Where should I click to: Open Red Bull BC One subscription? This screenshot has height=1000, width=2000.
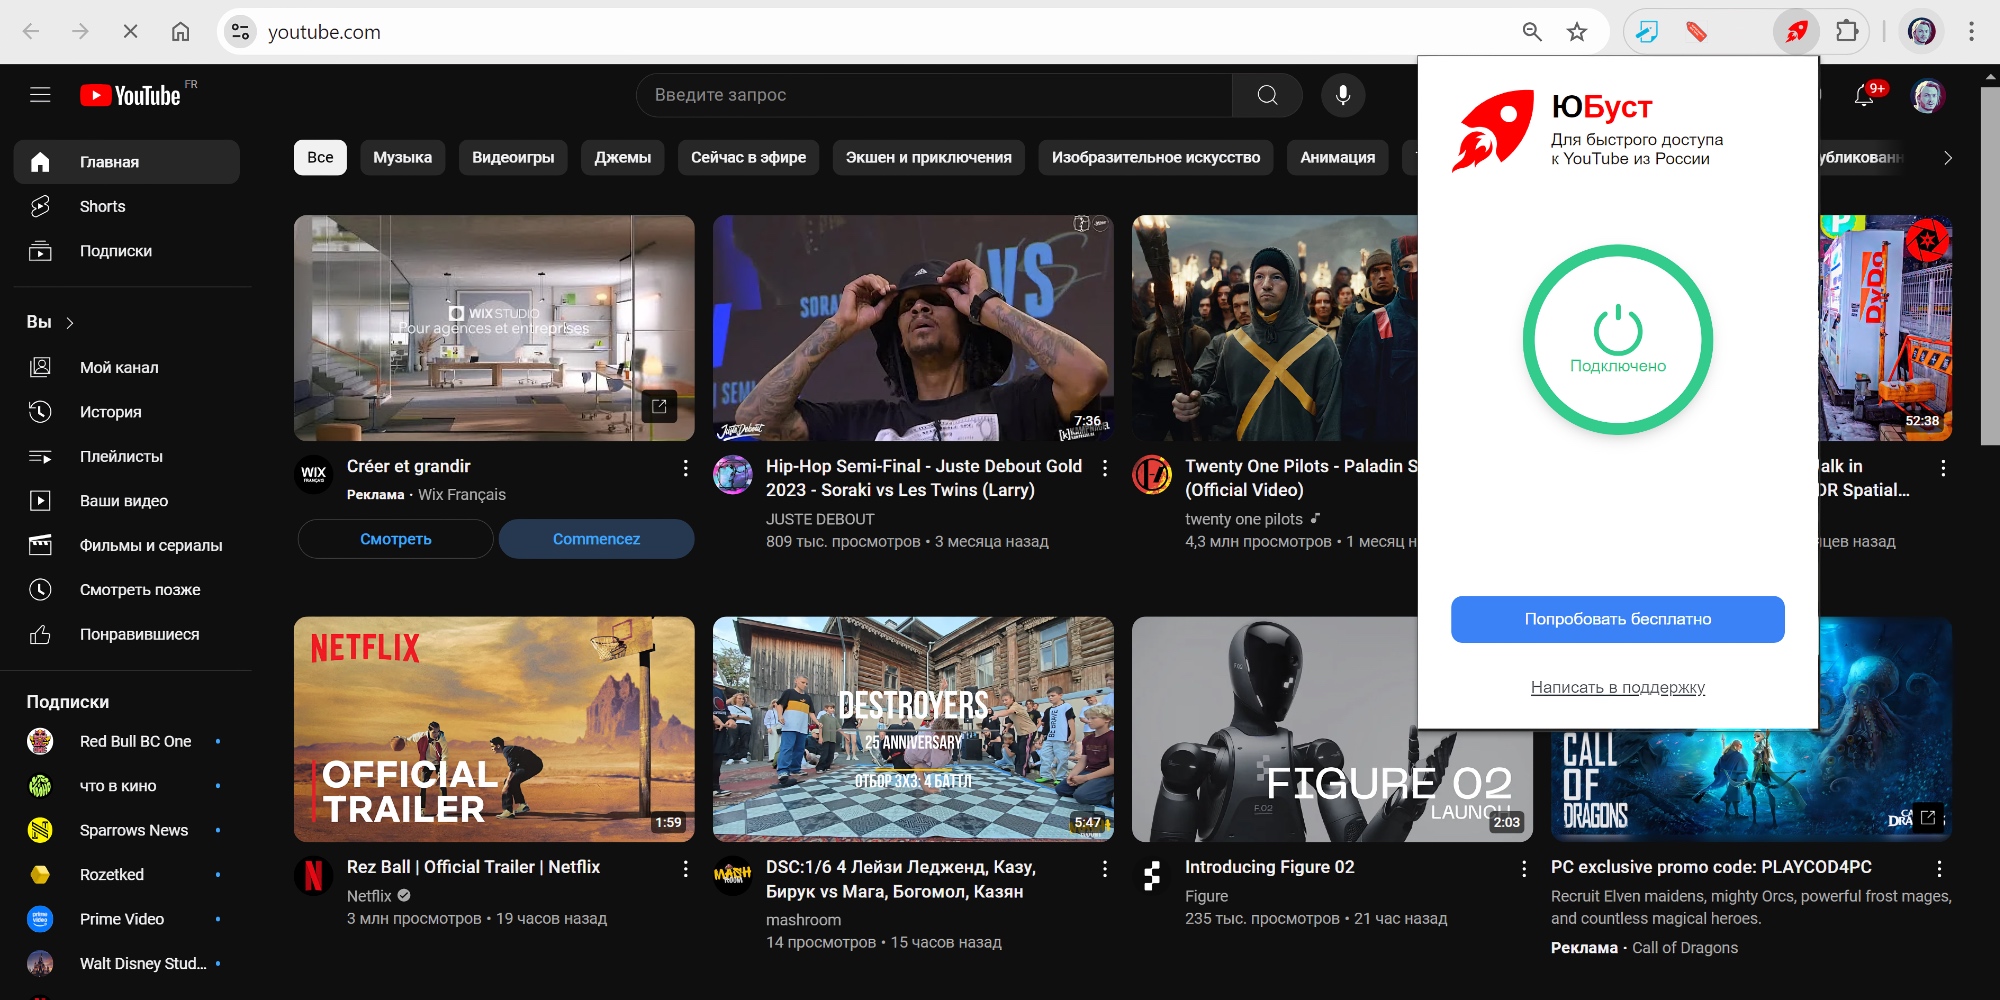point(127,741)
